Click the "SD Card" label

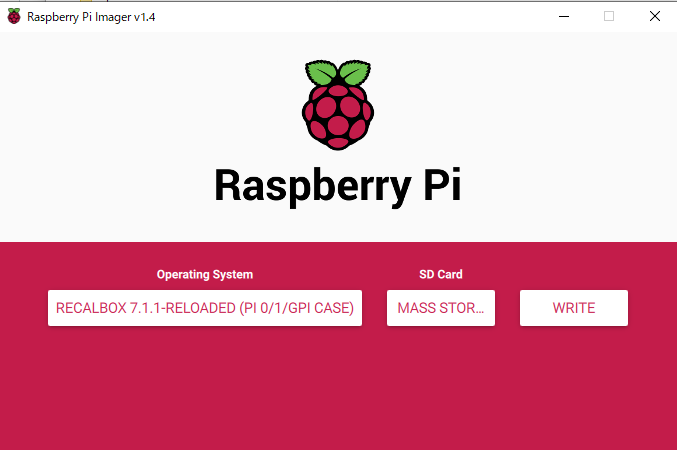point(441,274)
